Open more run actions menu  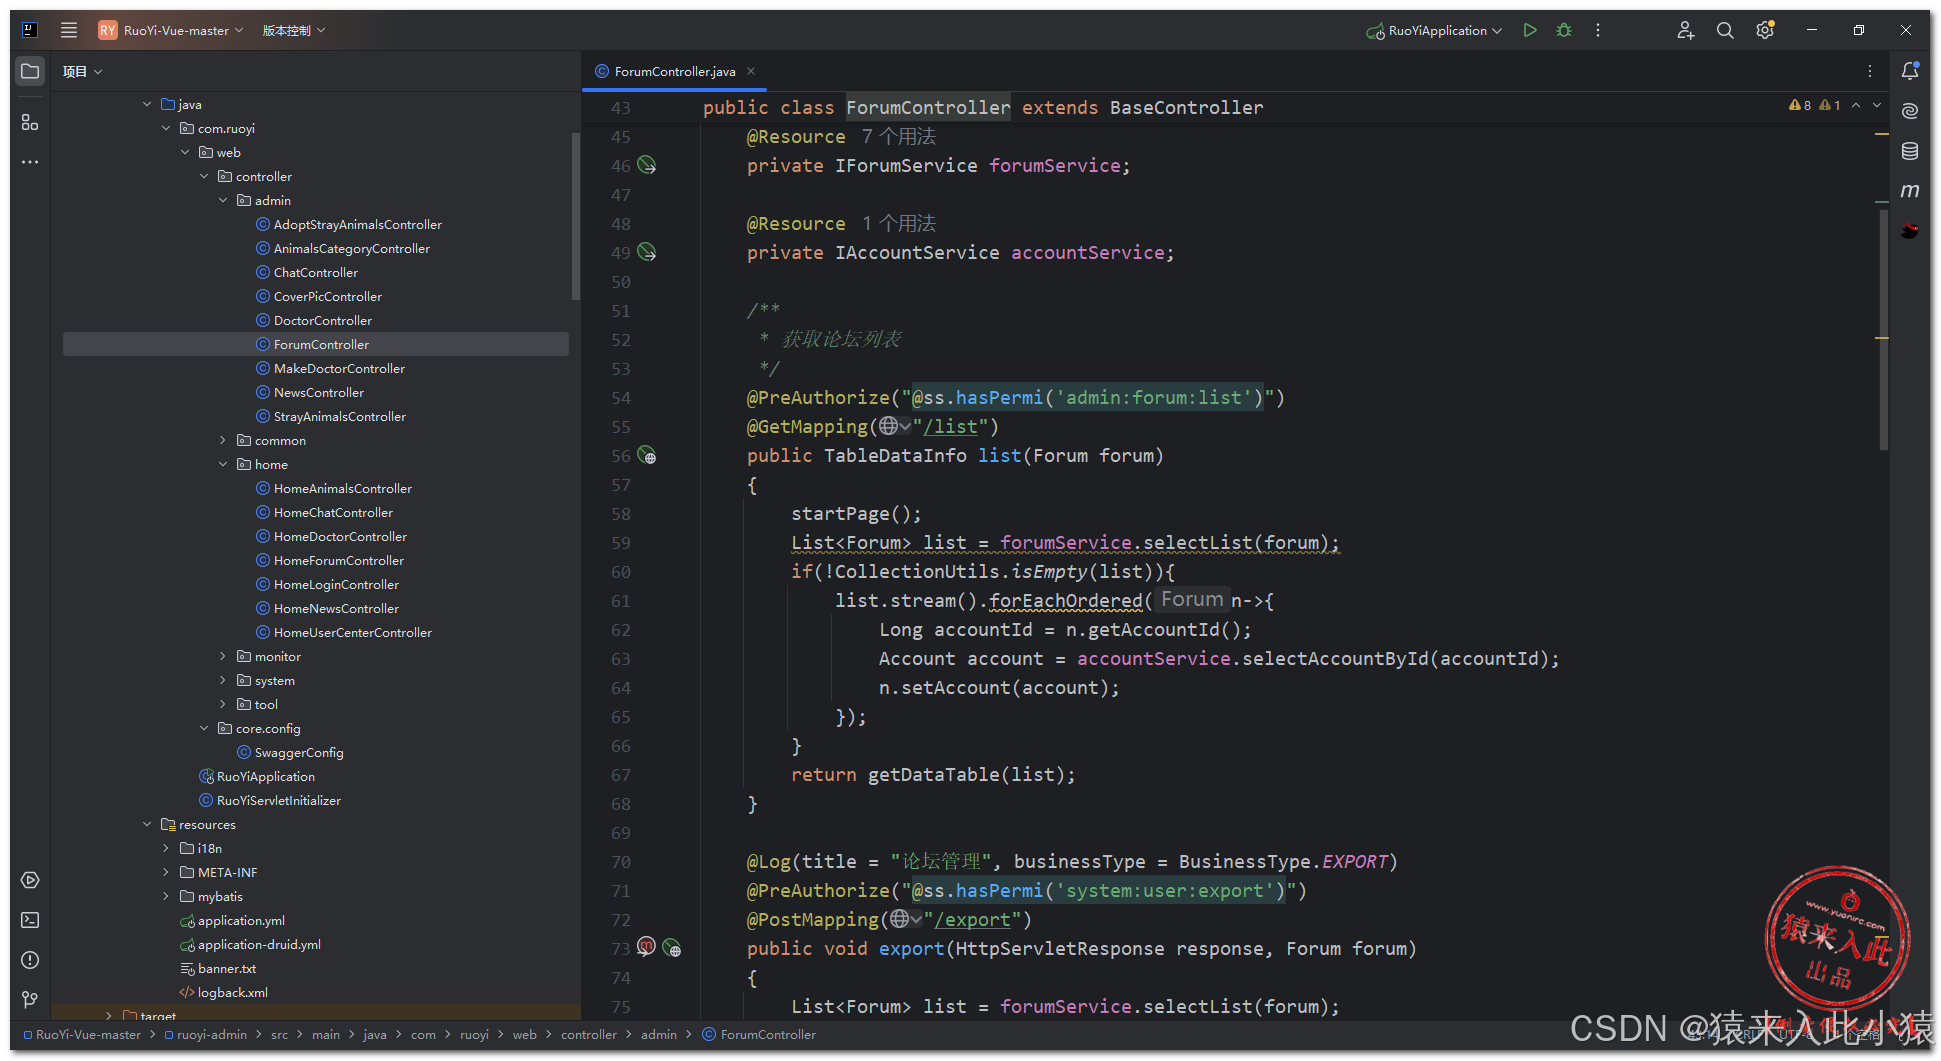click(x=1598, y=30)
